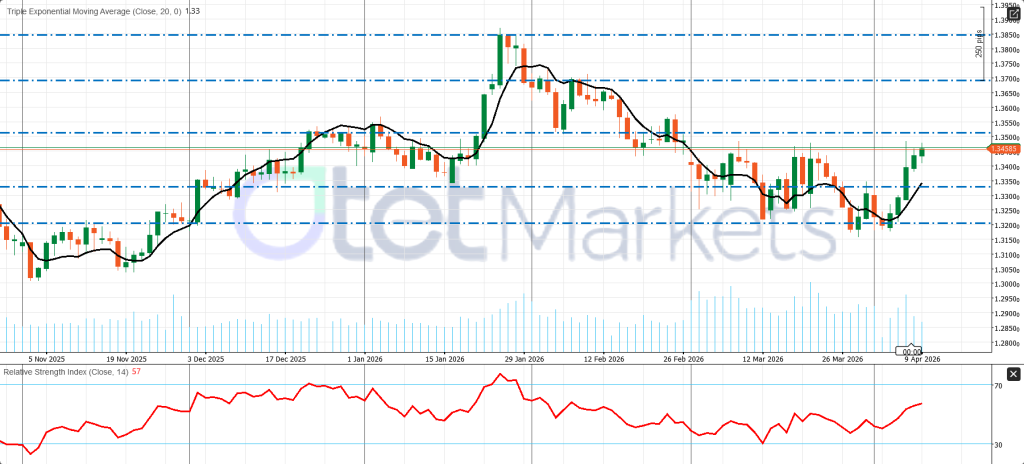Click the 26 Mar 2026 date label
The height and width of the screenshot is (464, 1024).
point(842,359)
